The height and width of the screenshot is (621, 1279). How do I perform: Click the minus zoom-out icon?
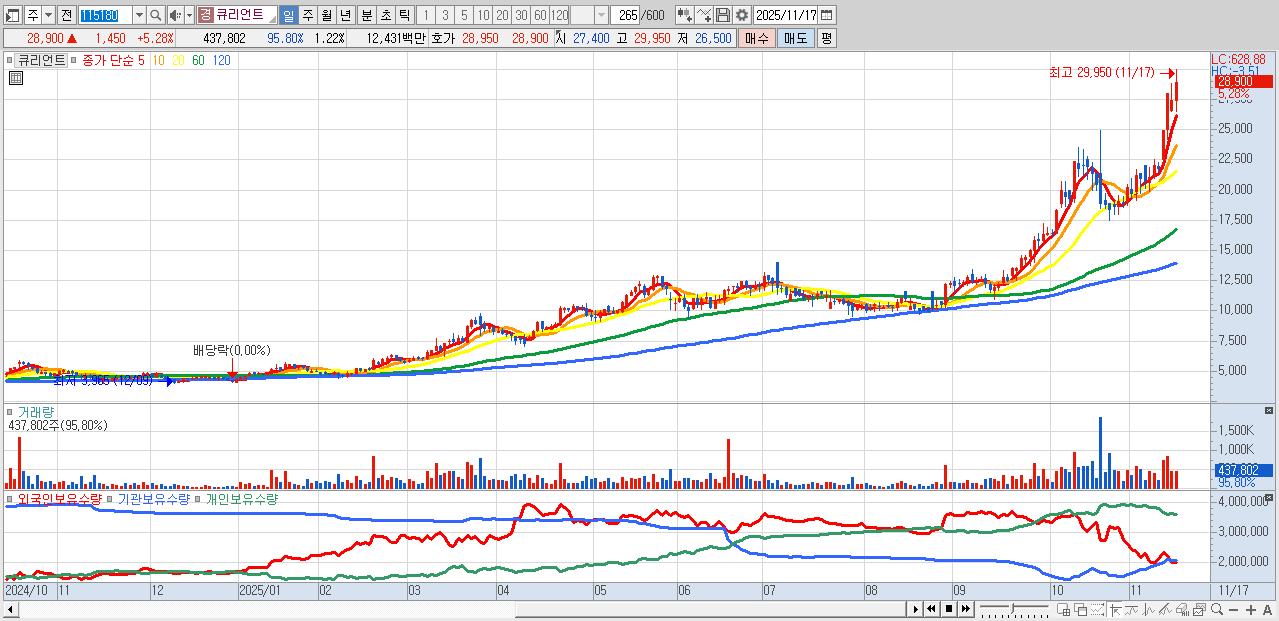coord(1234,610)
